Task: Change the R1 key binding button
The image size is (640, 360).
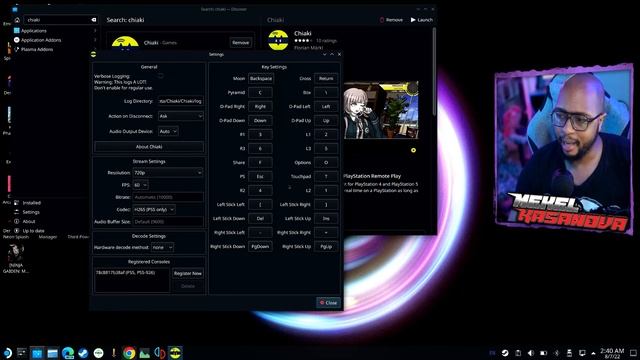Action: click(260, 134)
